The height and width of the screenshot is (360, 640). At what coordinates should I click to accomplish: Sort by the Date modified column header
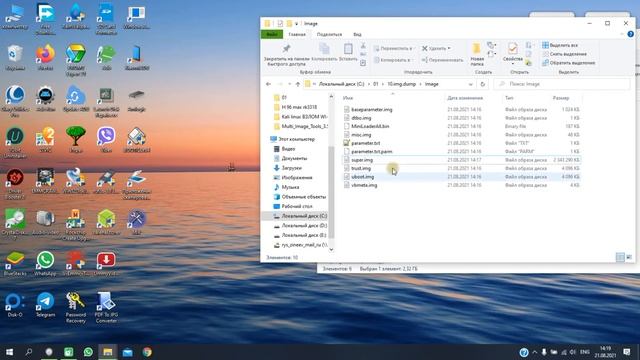coord(465,98)
